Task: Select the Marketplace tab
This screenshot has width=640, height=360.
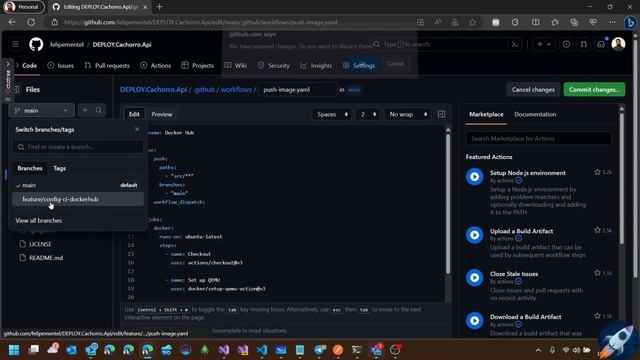Action: (x=486, y=114)
